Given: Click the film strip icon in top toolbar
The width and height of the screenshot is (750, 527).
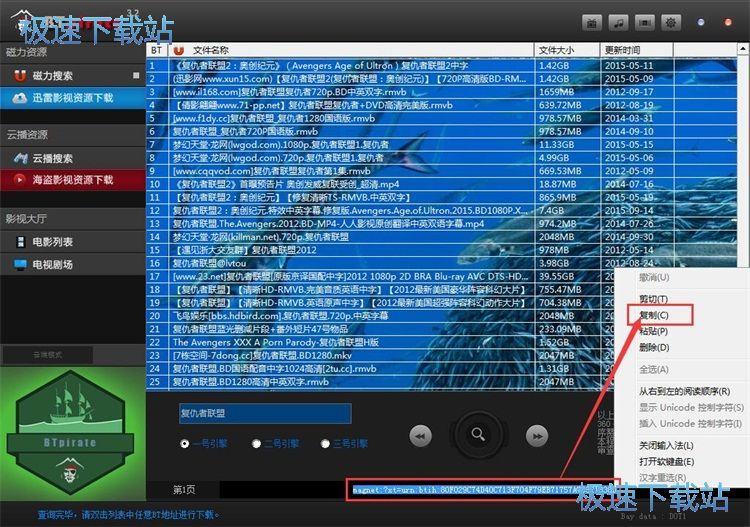Looking at the screenshot, I should 645,22.
